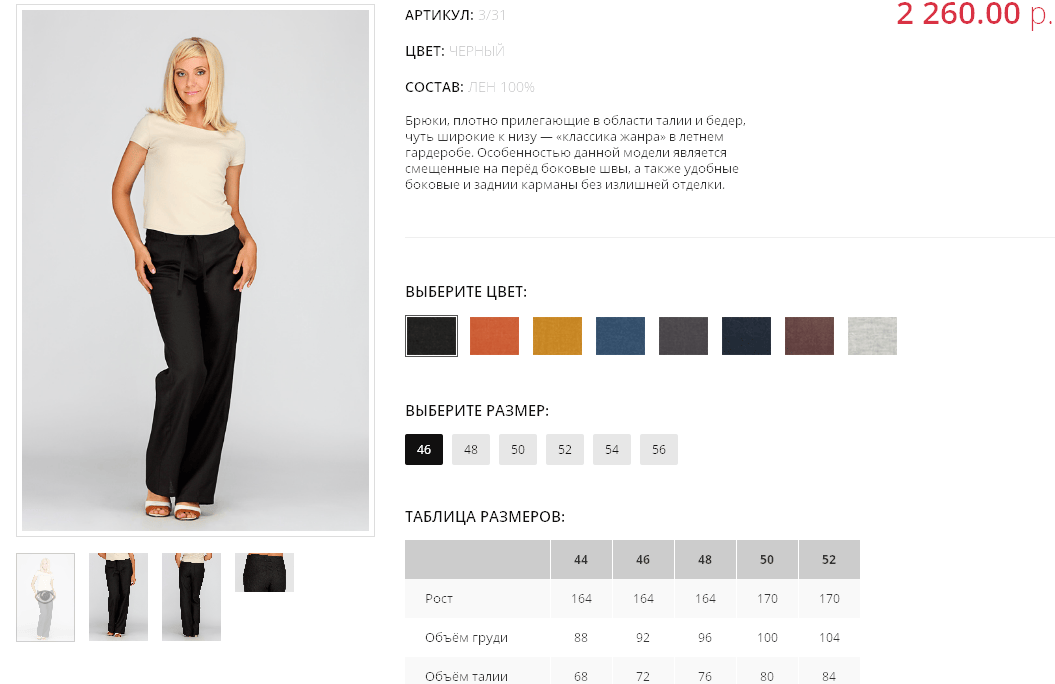The image size is (1055, 684).
Task: Select the brown color swatch
Action: click(809, 336)
